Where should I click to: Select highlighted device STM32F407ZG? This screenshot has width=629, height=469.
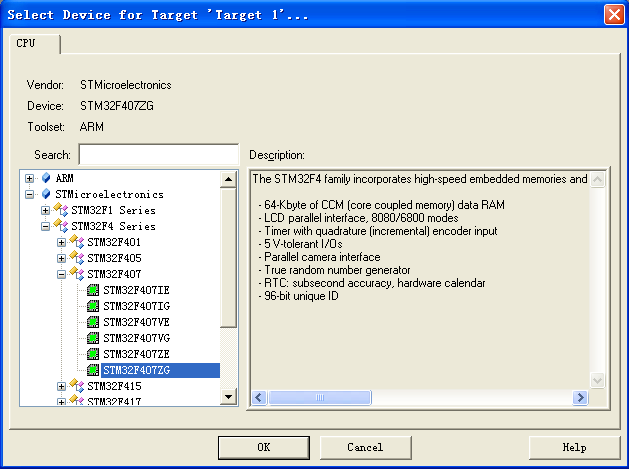pyautogui.click(x=160, y=370)
